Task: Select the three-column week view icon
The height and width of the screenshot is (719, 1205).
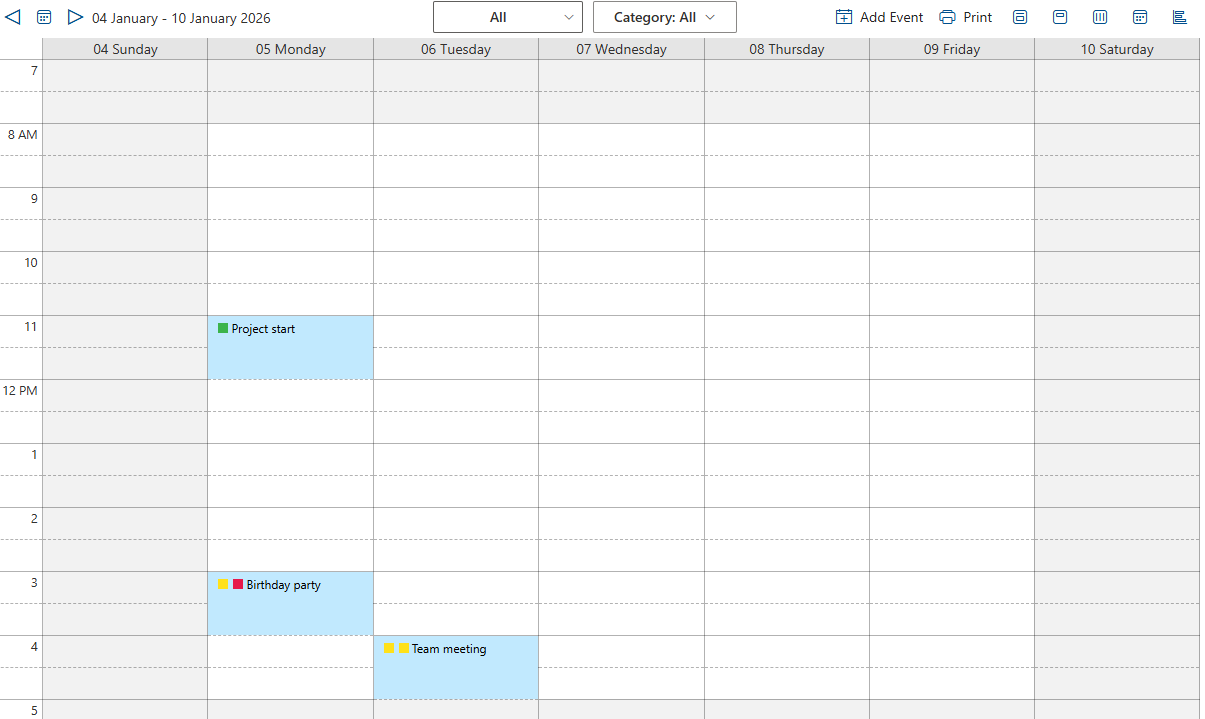Action: [1100, 17]
